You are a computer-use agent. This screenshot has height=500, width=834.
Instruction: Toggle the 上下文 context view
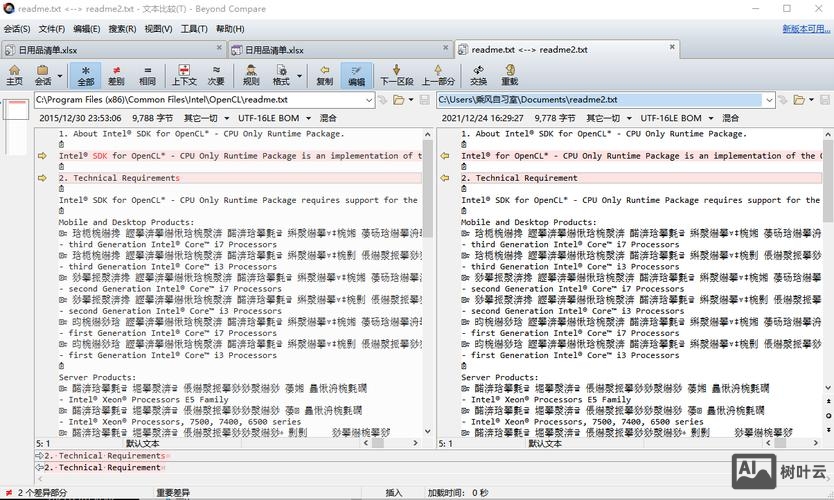(x=184, y=75)
